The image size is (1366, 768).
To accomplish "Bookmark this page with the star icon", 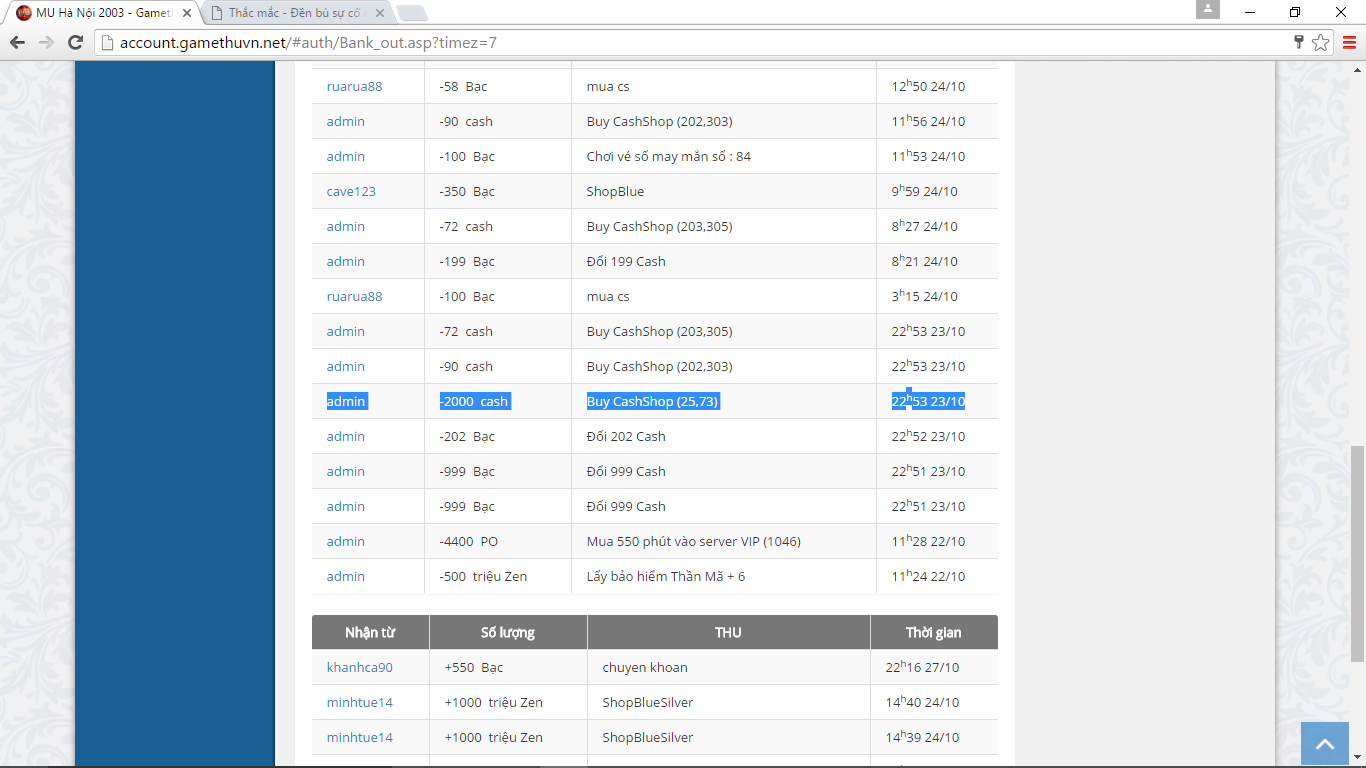I will click(x=1320, y=42).
